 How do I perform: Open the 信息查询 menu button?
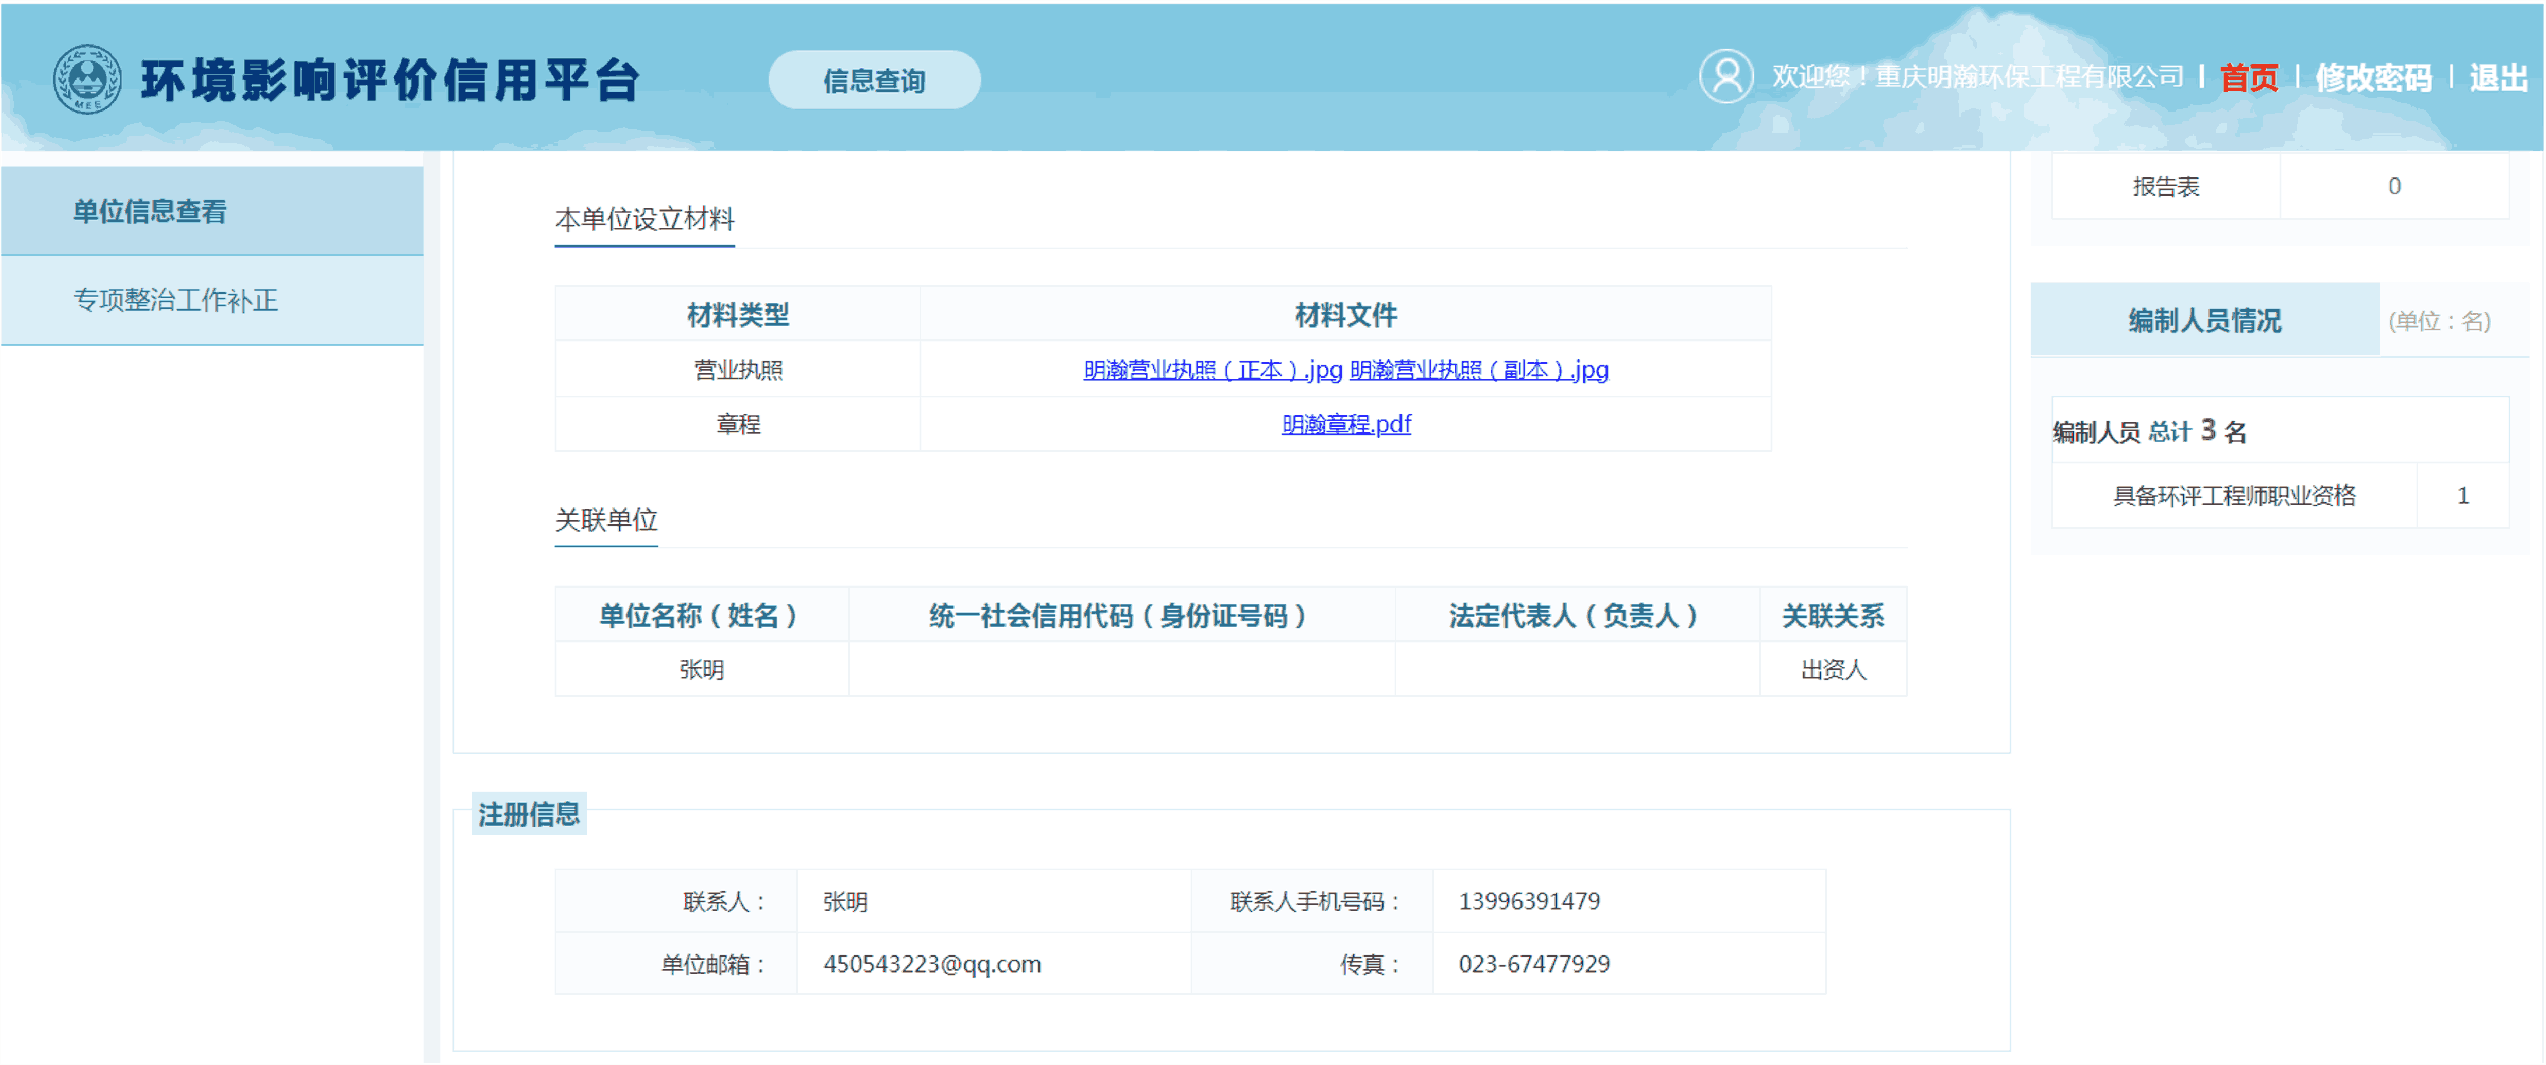873,80
